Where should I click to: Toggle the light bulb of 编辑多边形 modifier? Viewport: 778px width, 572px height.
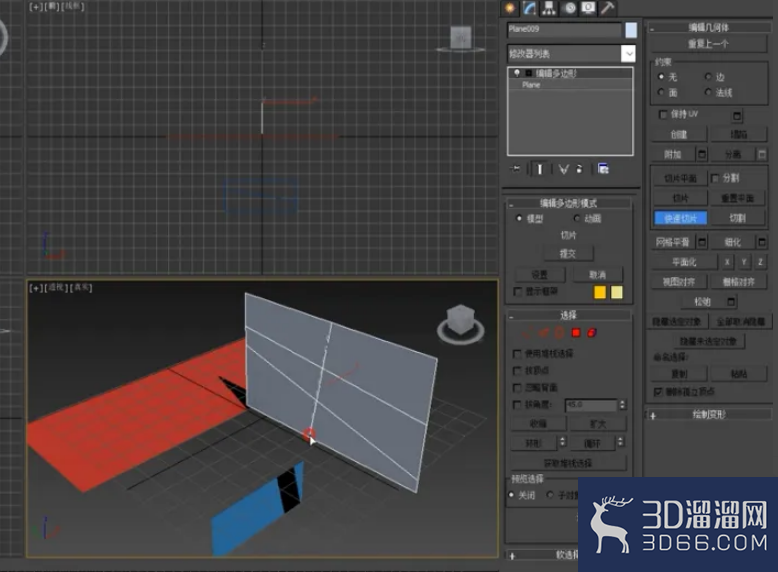coord(517,73)
